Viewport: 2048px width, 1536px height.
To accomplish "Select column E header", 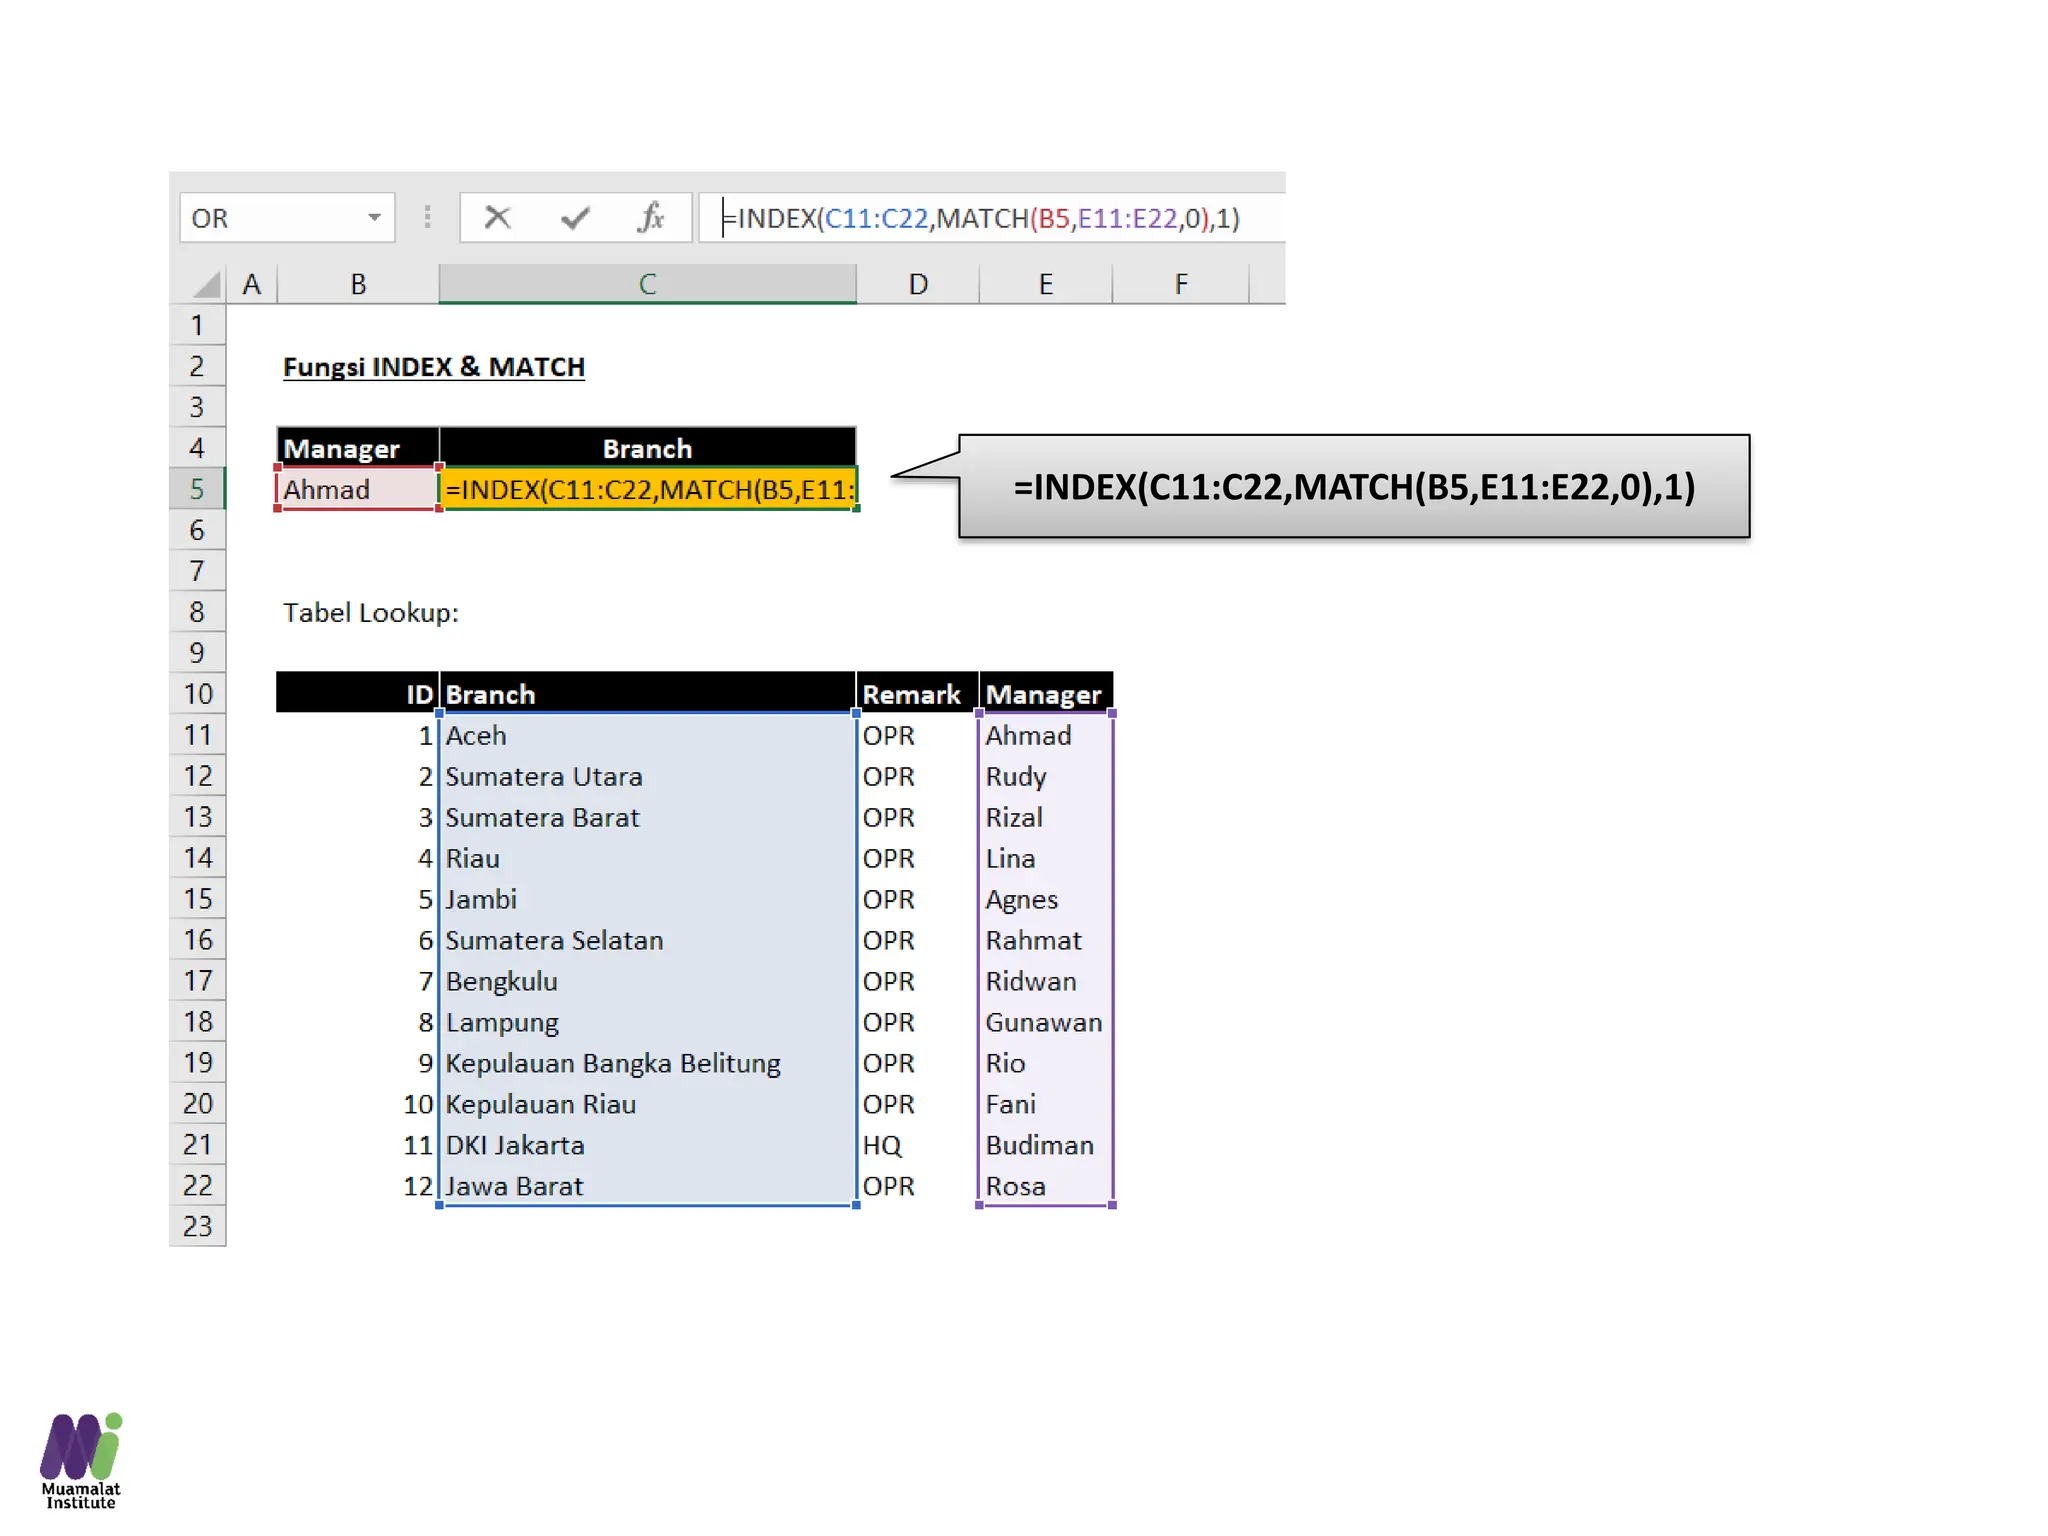I will pyautogui.click(x=1046, y=284).
